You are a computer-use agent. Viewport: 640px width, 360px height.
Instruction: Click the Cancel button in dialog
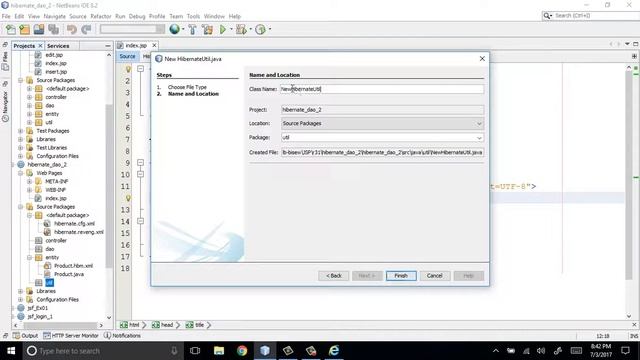(x=435, y=276)
